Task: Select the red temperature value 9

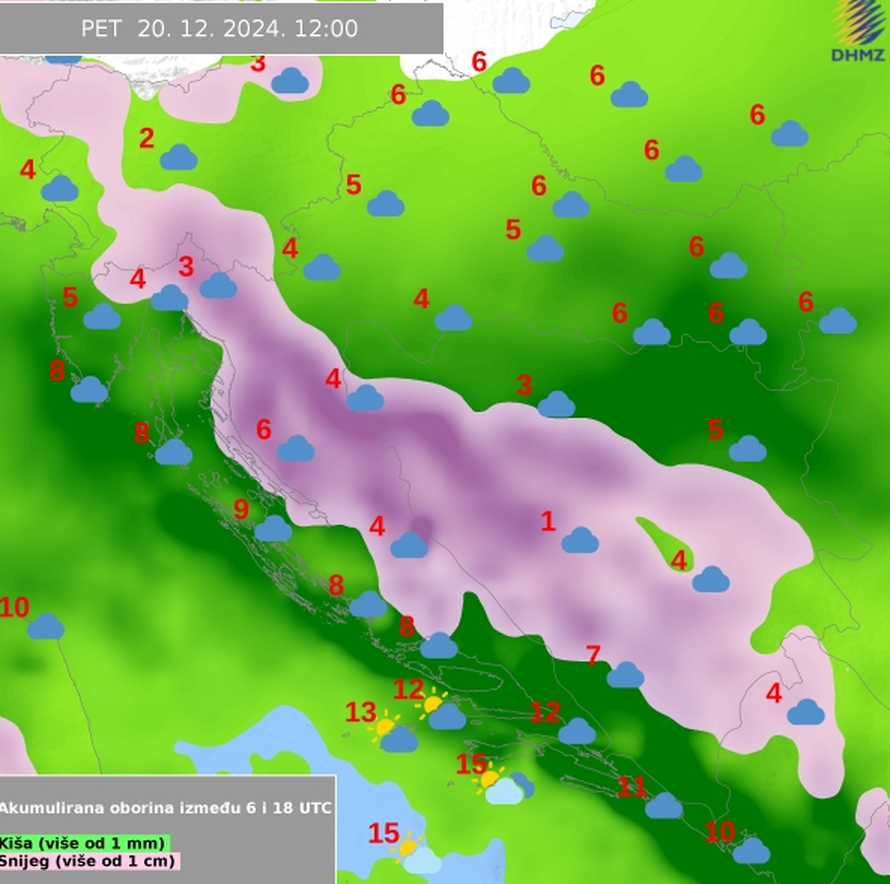Action: coord(241,509)
